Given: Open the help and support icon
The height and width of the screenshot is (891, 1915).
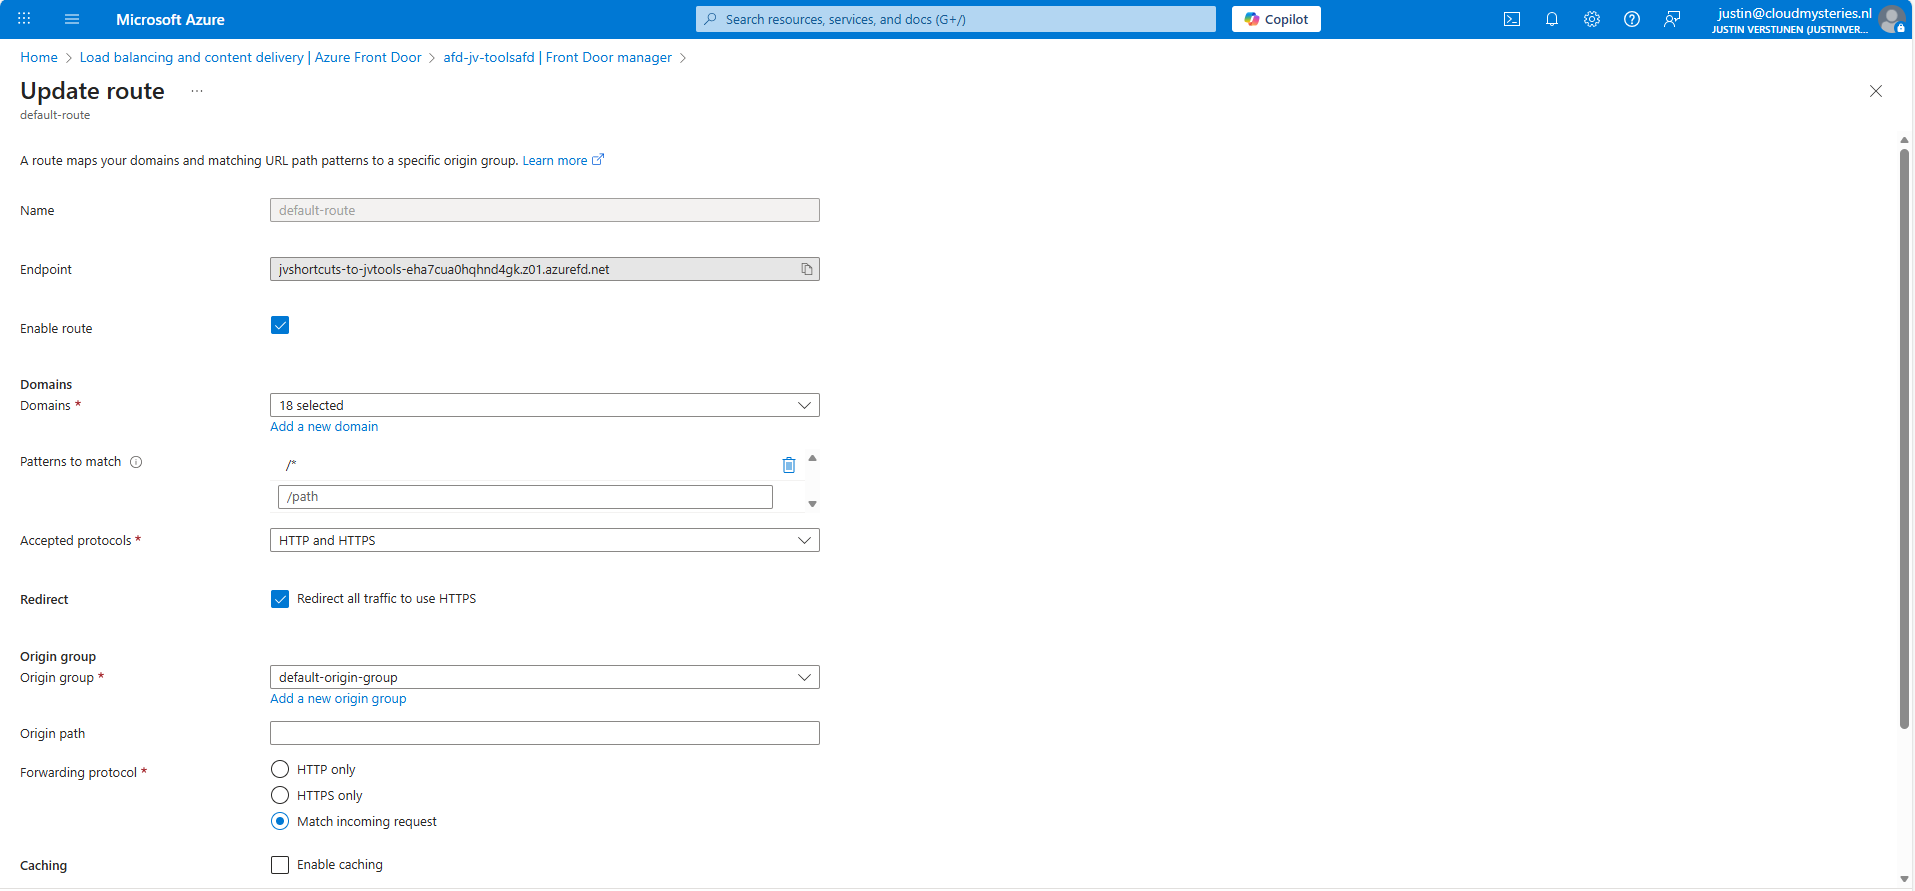Looking at the screenshot, I should click(1631, 19).
